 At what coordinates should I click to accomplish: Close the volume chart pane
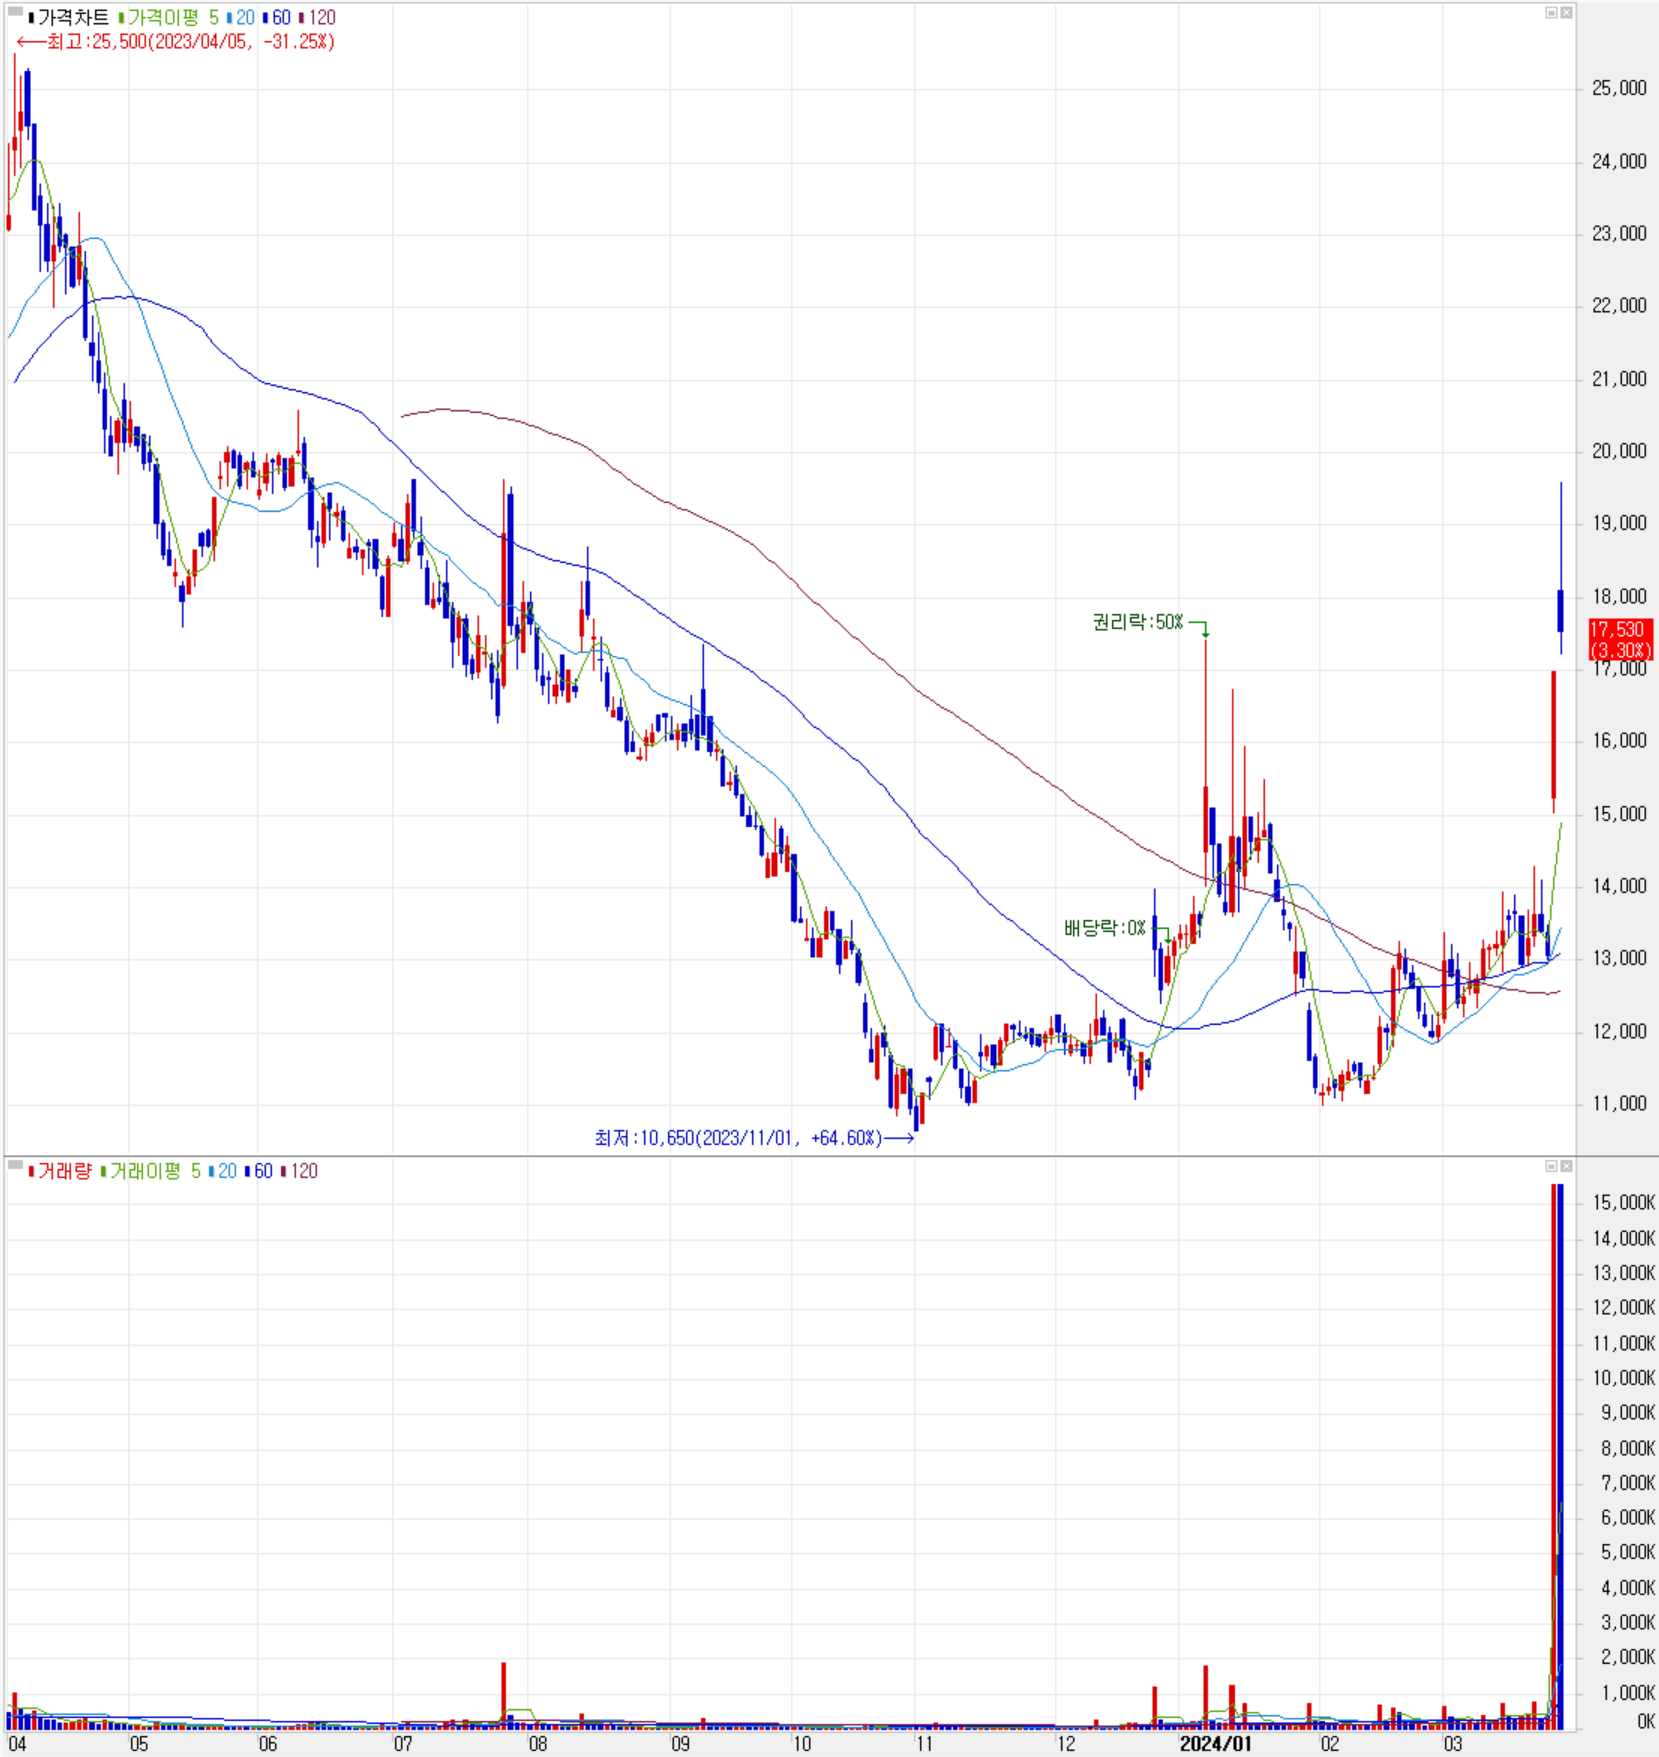(1566, 1166)
